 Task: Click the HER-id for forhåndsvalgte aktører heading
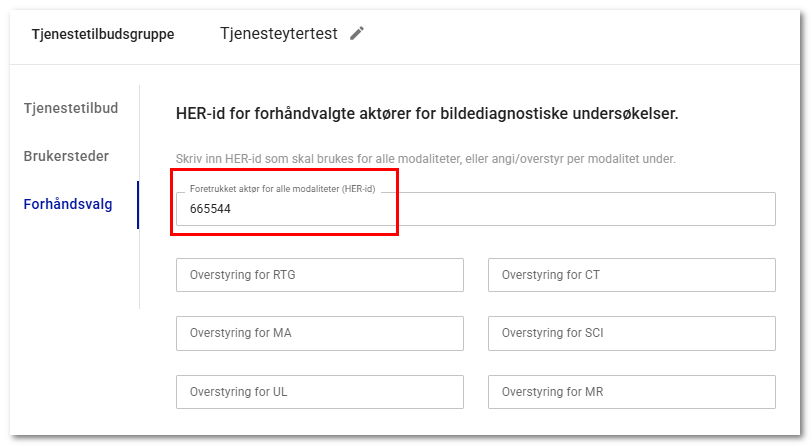click(x=427, y=114)
